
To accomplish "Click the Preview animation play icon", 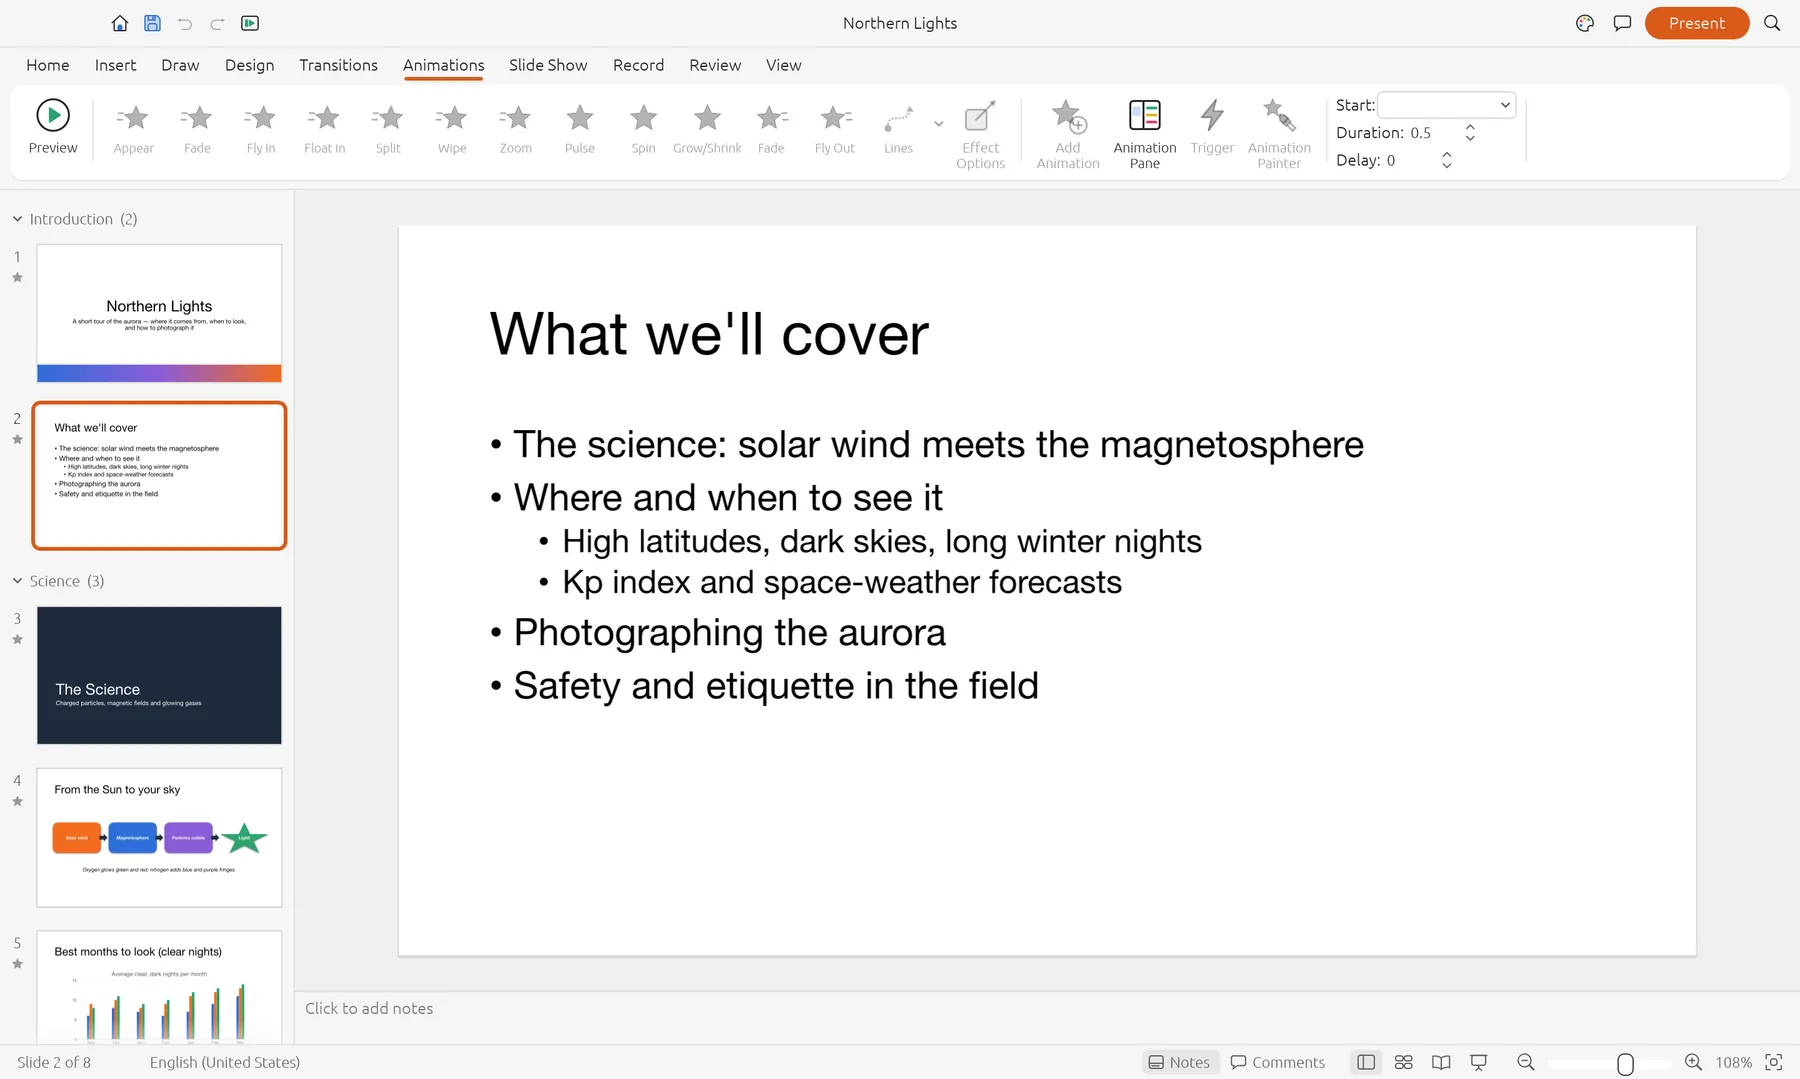I will (53, 116).
